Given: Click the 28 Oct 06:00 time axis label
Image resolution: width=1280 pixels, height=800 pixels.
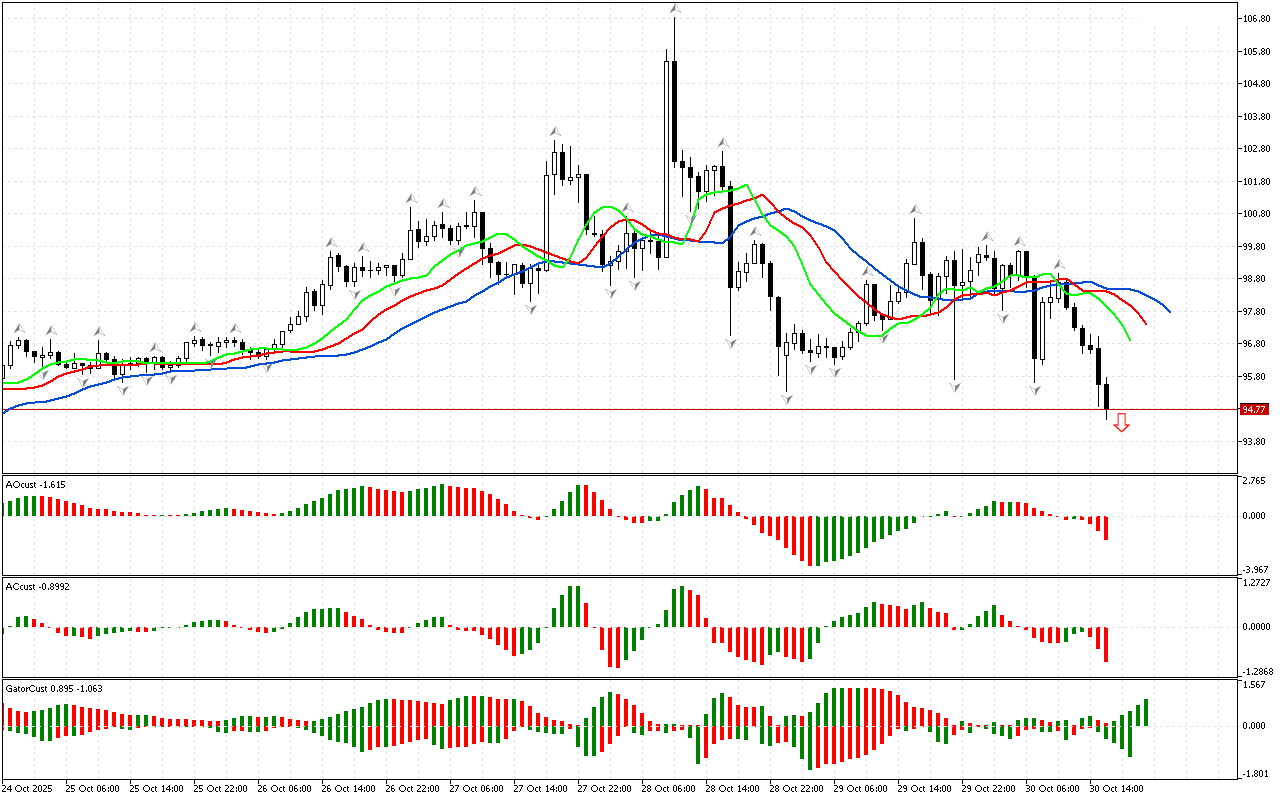Looking at the screenshot, I should [668, 788].
